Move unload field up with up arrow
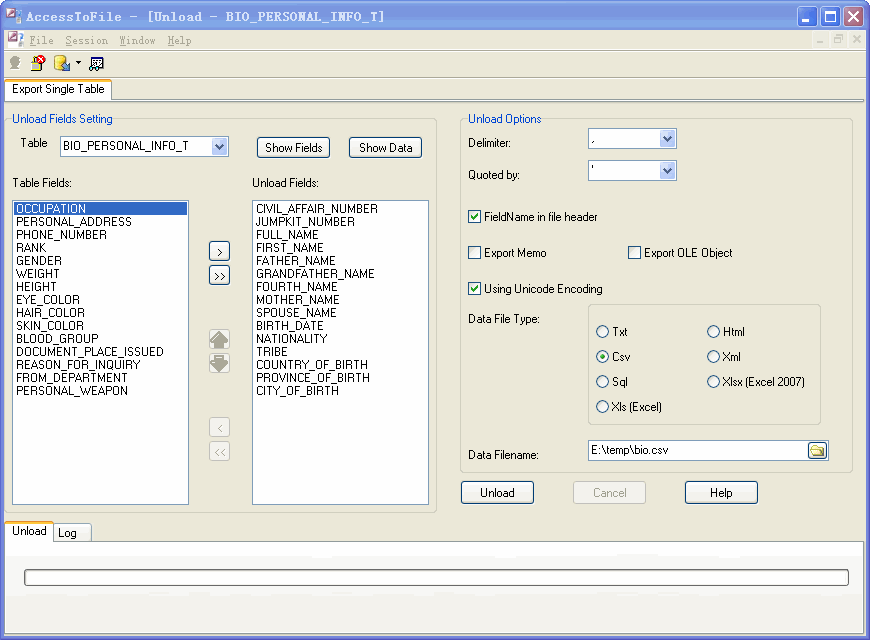Screen dimensions: 870x640 [x=219, y=339]
